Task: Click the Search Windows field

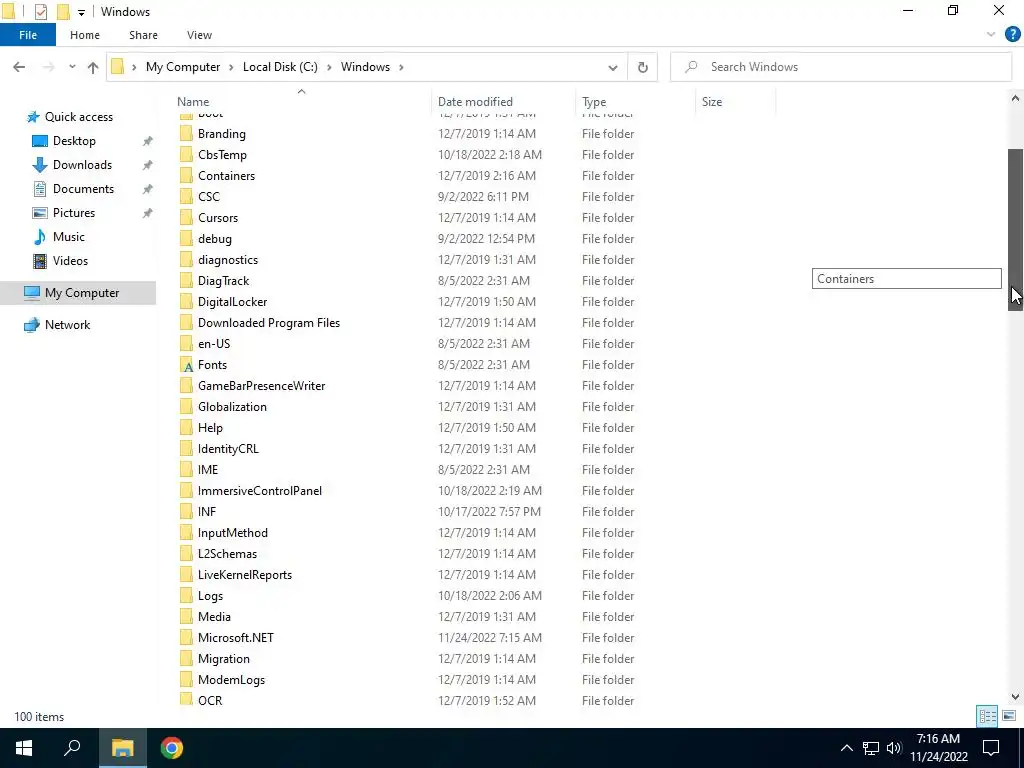Action: click(841, 67)
